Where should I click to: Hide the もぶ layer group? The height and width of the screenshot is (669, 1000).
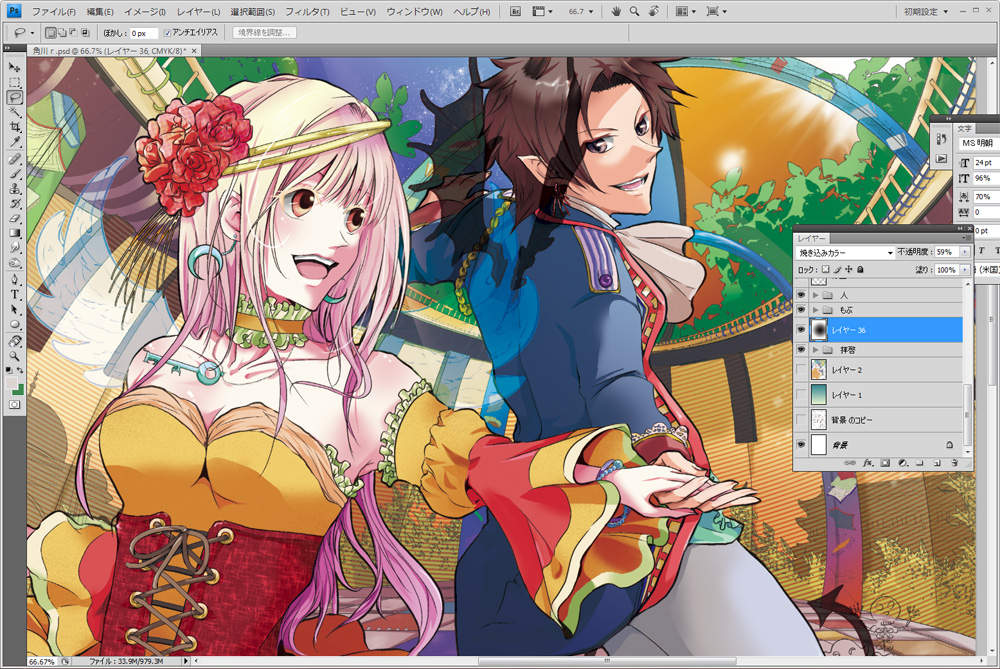(x=801, y=310)
